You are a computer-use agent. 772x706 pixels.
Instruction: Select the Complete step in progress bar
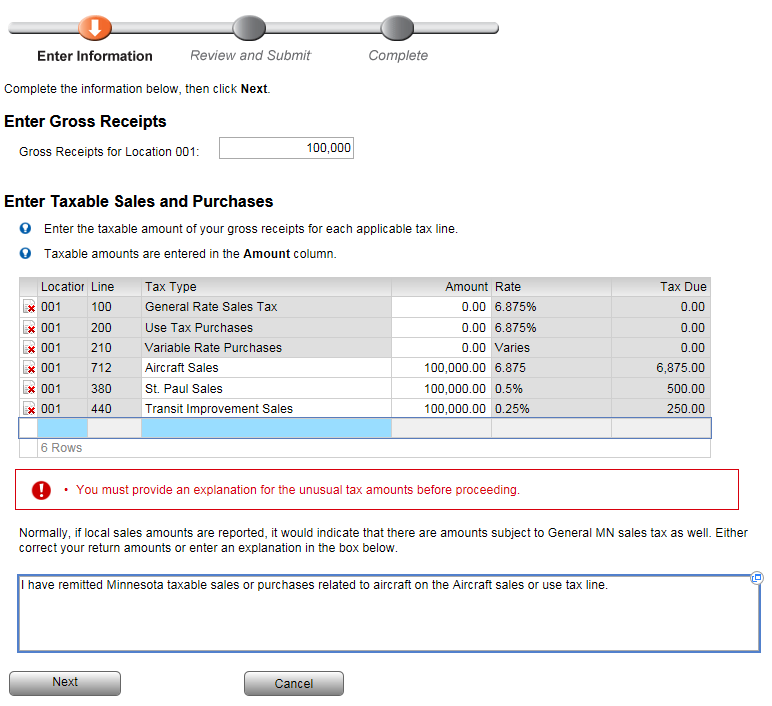[x=397, y=27]
